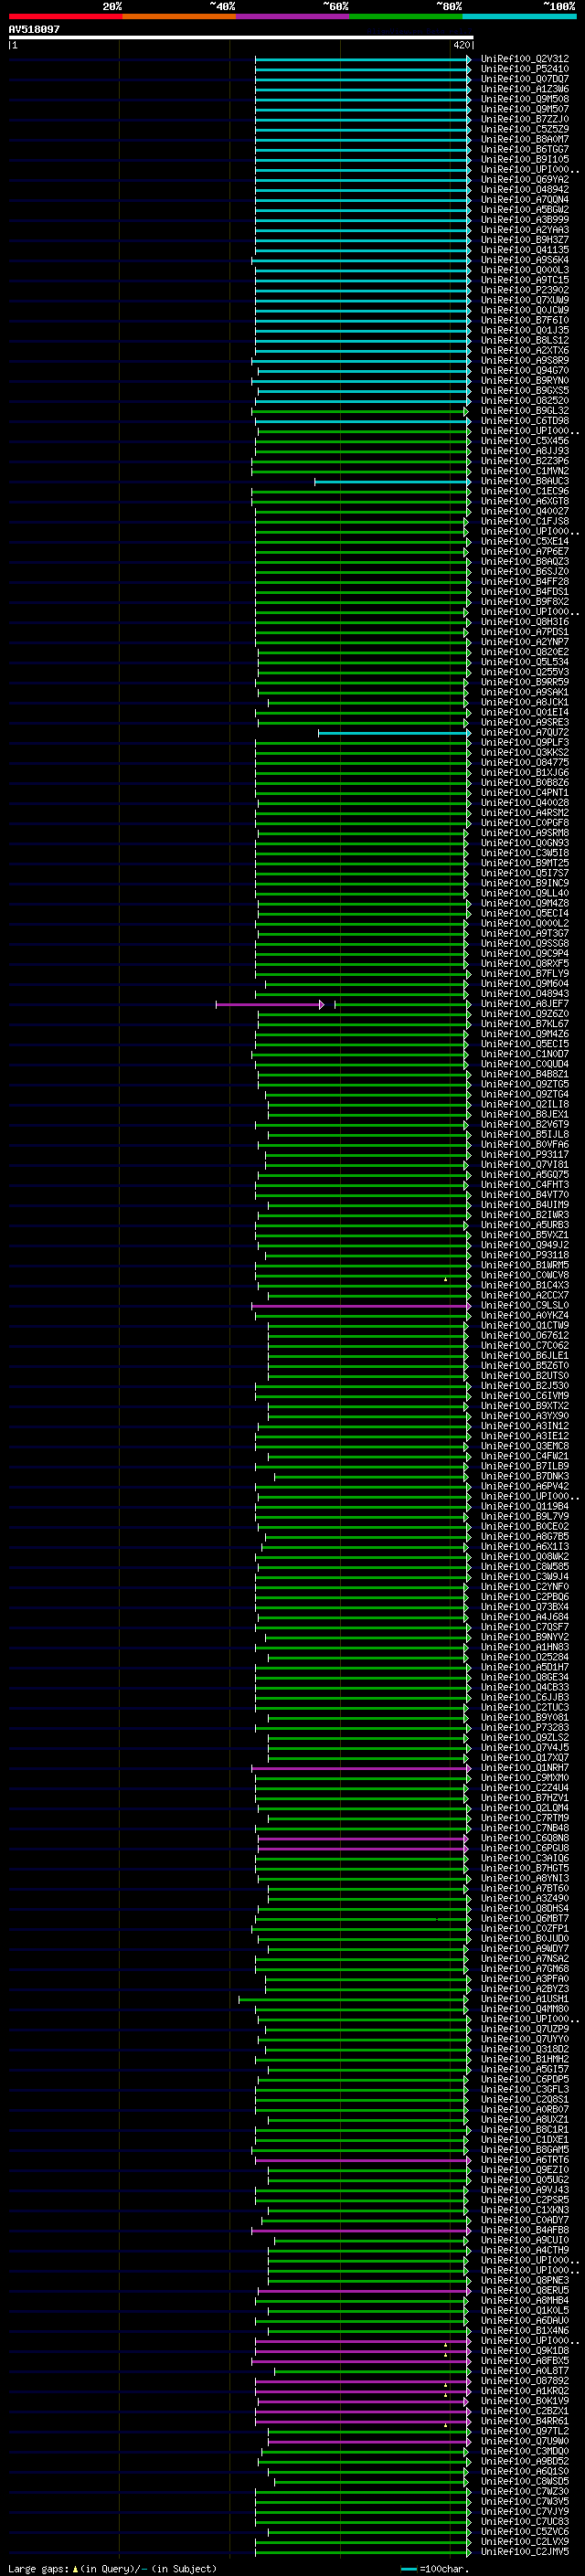Viewport: 585px width, 2576px height.
Task: Click hit label UniRef100_A7QQN4
Action: [525, 199]
